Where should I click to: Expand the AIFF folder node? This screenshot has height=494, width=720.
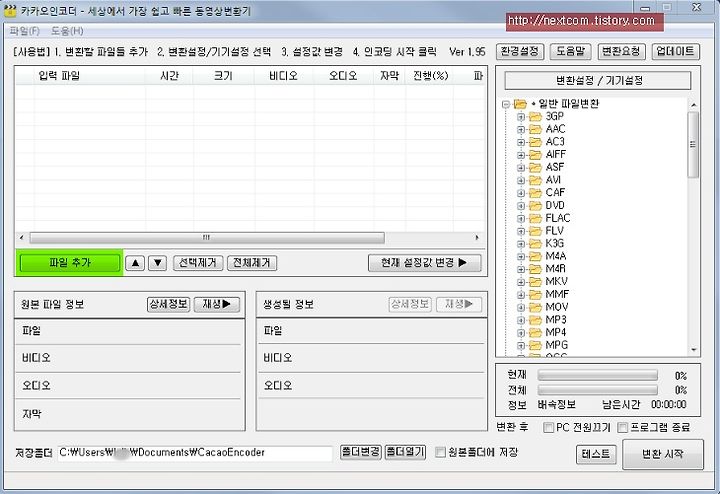click(x=521, y=155)
